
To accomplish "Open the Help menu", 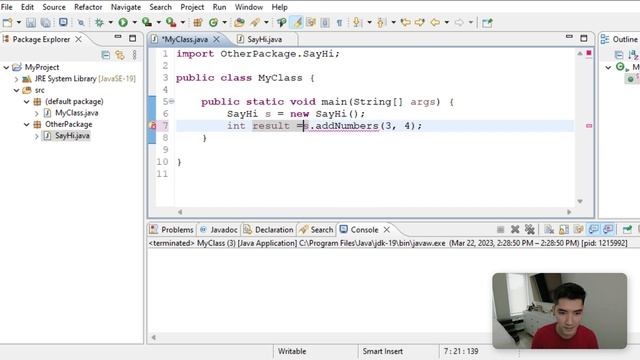I will point(280,7).
